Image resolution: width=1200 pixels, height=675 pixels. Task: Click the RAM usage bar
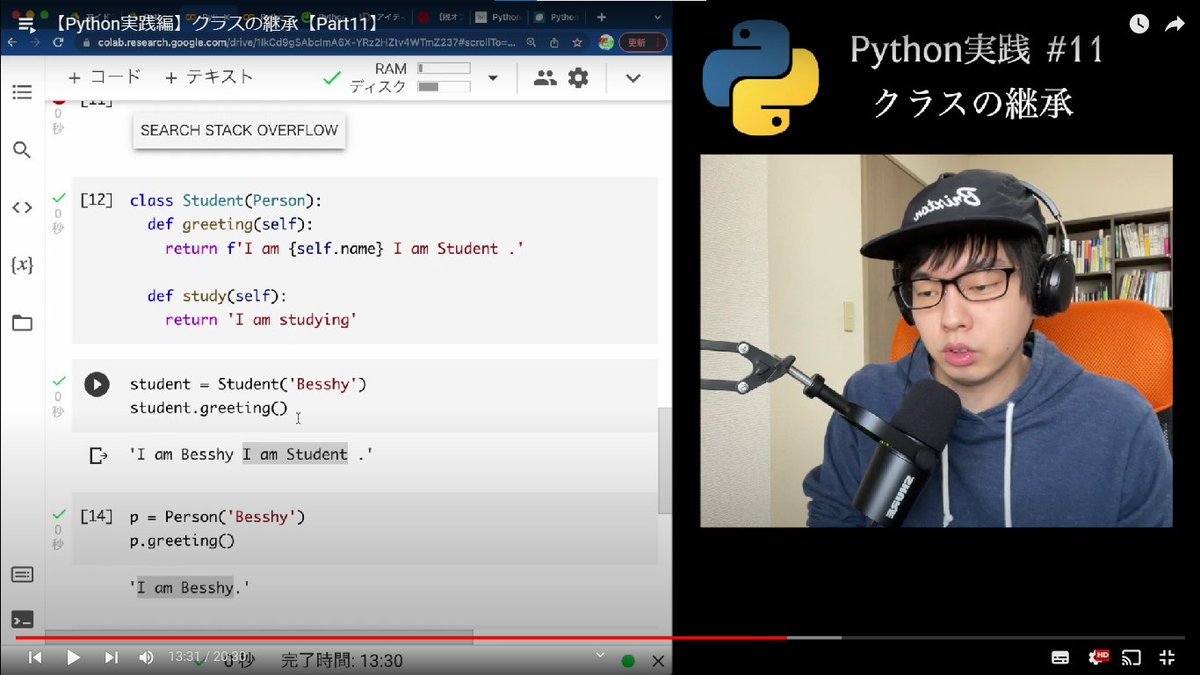click(x=444, y=69)
